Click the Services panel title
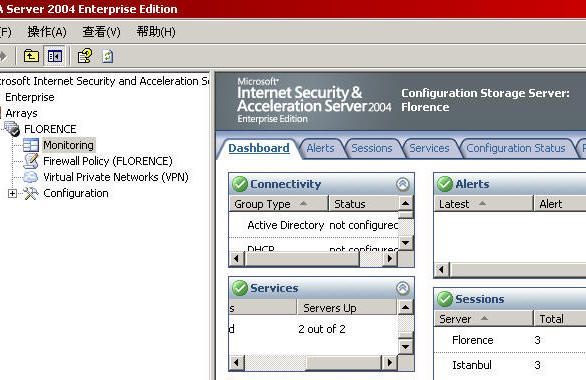The image size is (586, 380). coord(274,288)
